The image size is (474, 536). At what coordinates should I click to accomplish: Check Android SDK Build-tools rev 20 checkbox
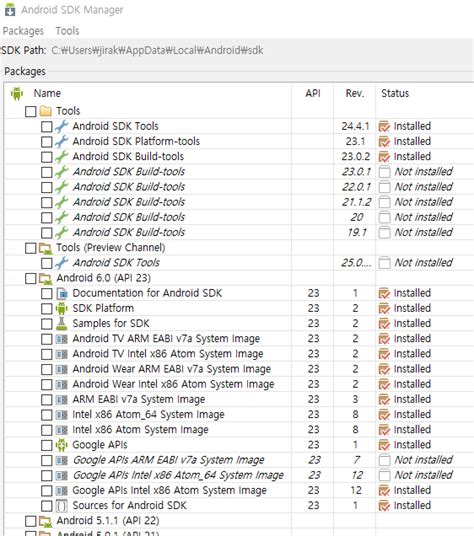[x=46, y=217]
